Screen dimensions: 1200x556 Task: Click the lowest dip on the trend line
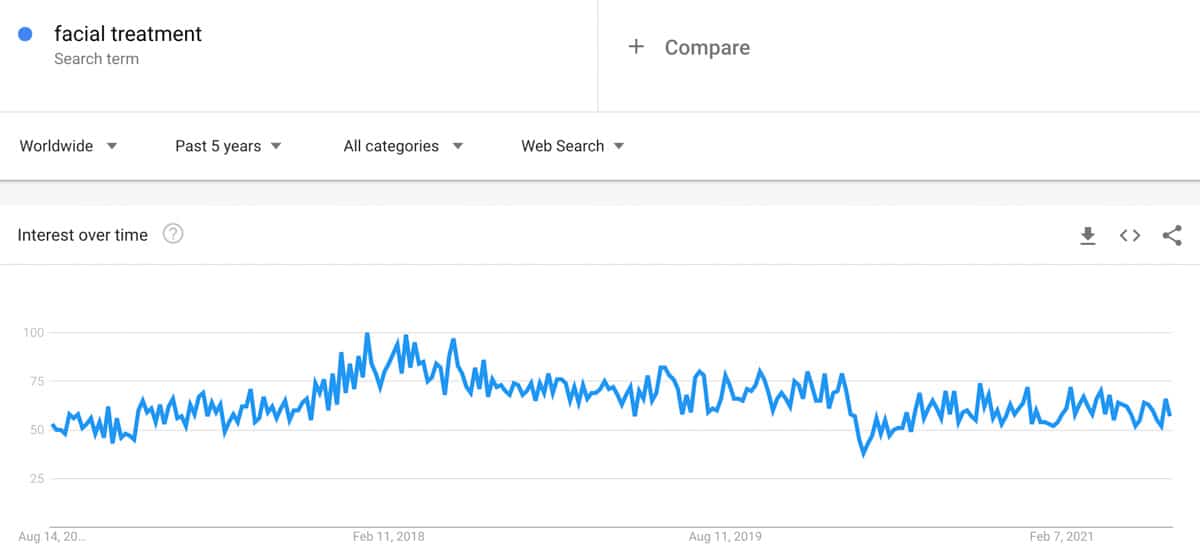coord(863,454)
